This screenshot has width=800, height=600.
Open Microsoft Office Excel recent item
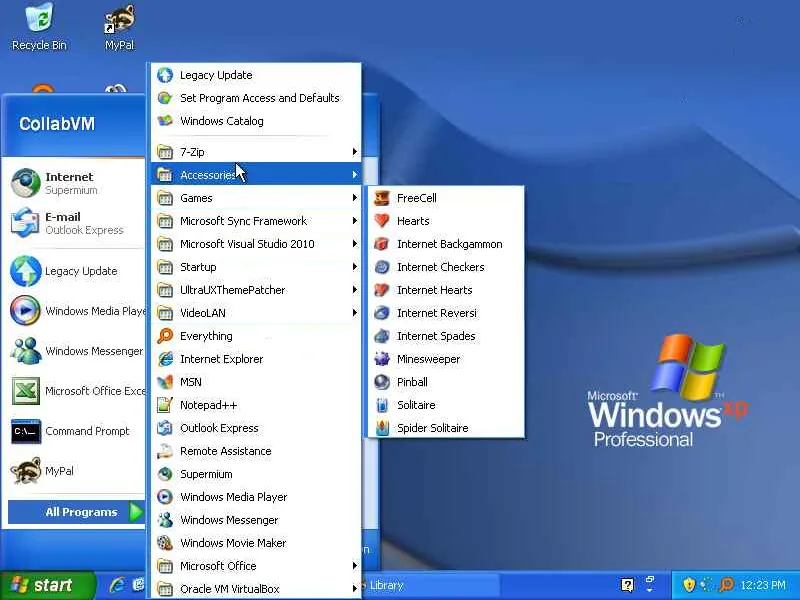coord(77,391)
